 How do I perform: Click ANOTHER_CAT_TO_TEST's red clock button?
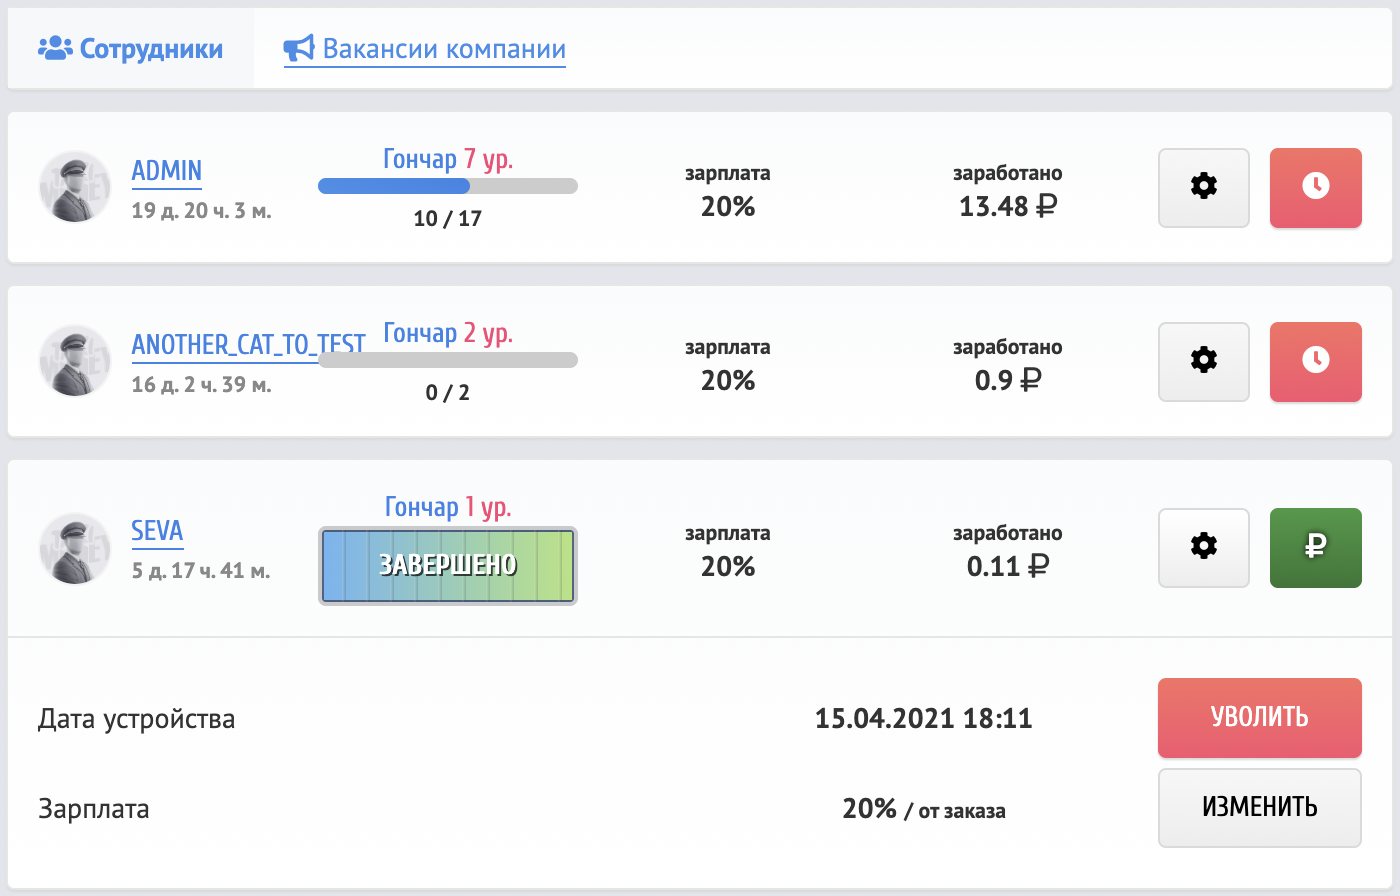pos(1316,362)
